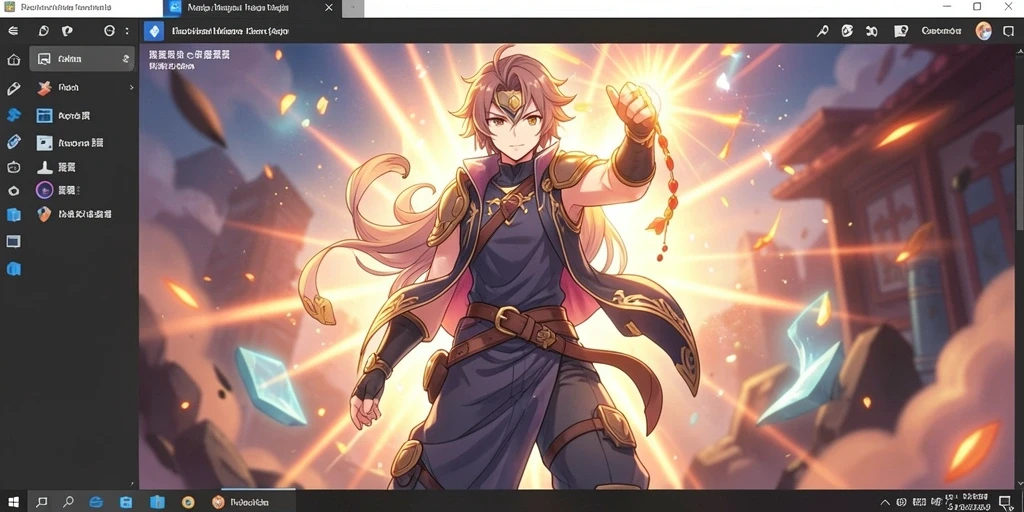Open the user avatar profile picture

[x=983, y=31]
